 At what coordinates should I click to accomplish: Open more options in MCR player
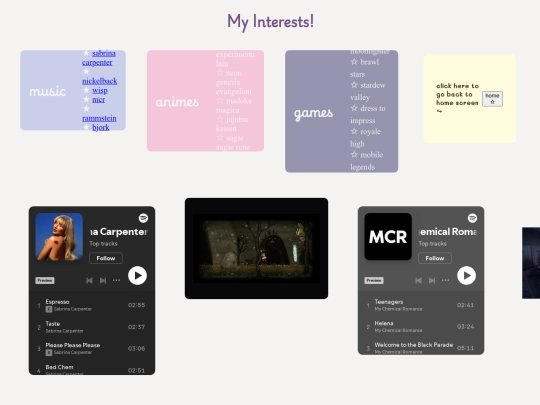[x=445, y=280]
